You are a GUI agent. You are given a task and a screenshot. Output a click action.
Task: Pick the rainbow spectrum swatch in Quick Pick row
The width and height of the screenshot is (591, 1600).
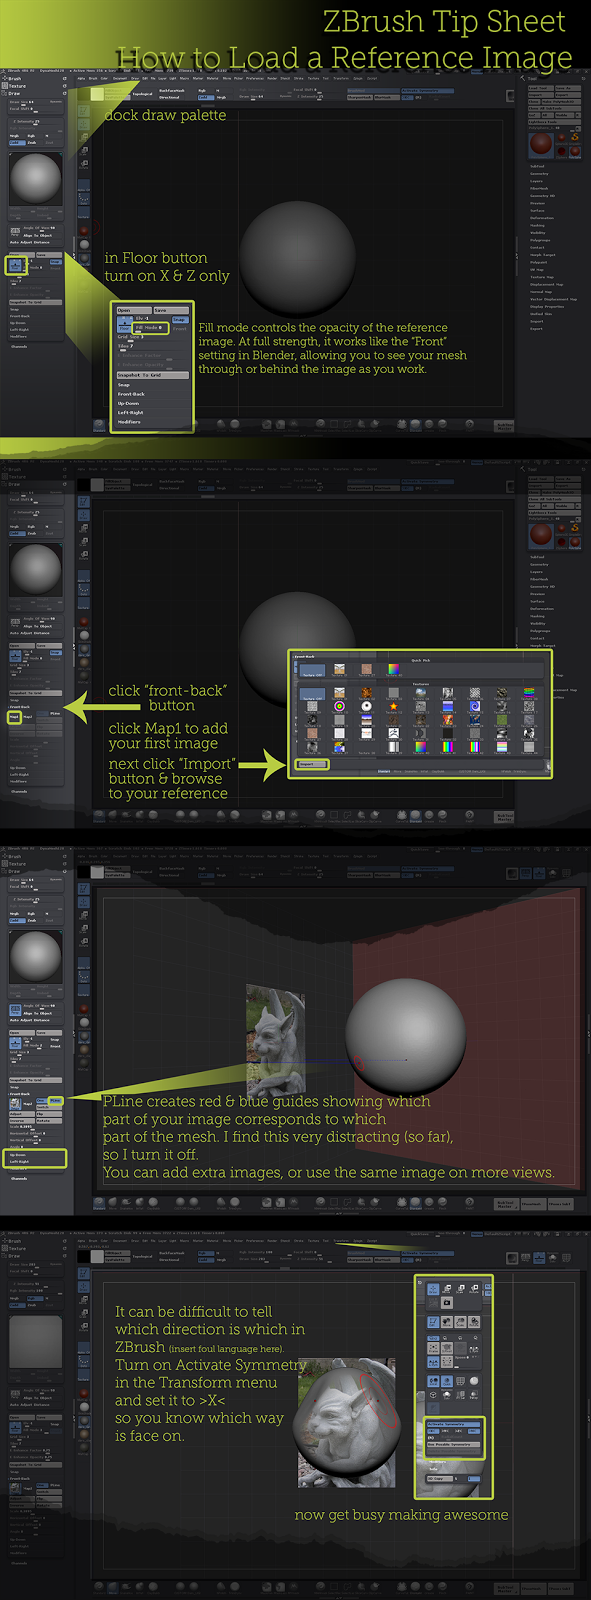pyautogui.click(x=394, y=669)
